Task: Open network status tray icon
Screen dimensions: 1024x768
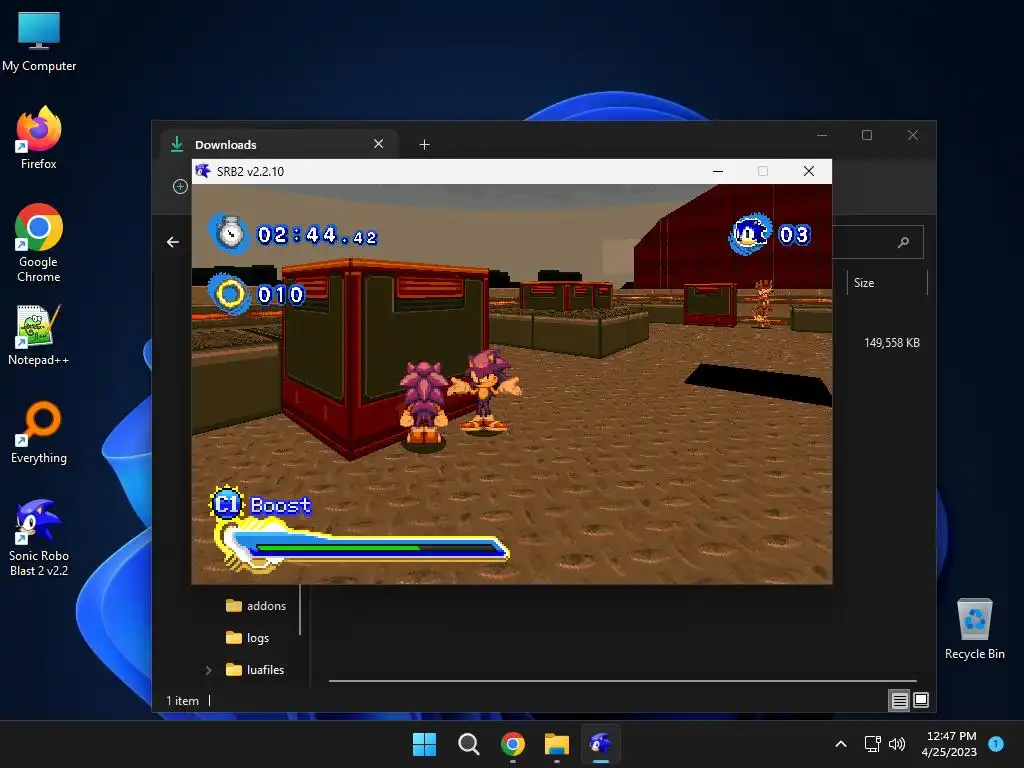Action: pyautogui.click(x=872, y=744)
